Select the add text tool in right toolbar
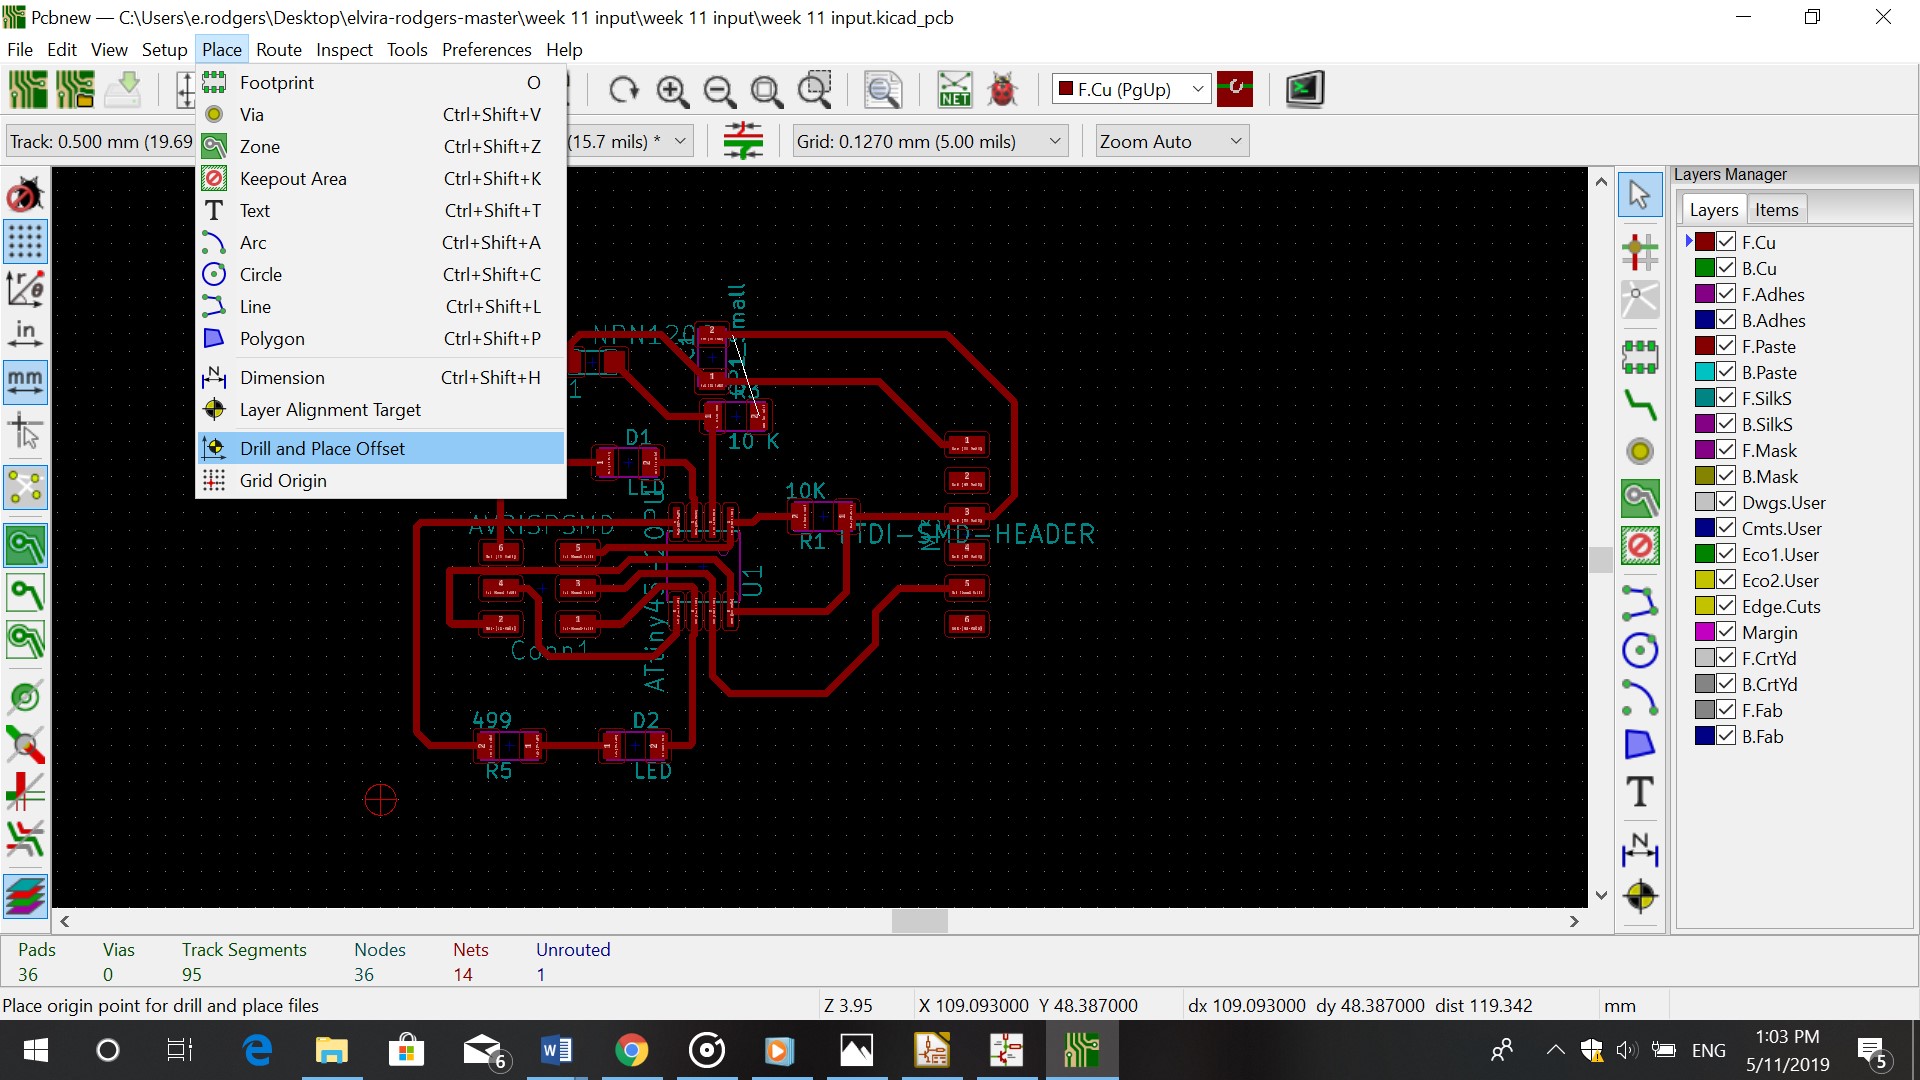 pyautogui.click(x=1640, y=792)
